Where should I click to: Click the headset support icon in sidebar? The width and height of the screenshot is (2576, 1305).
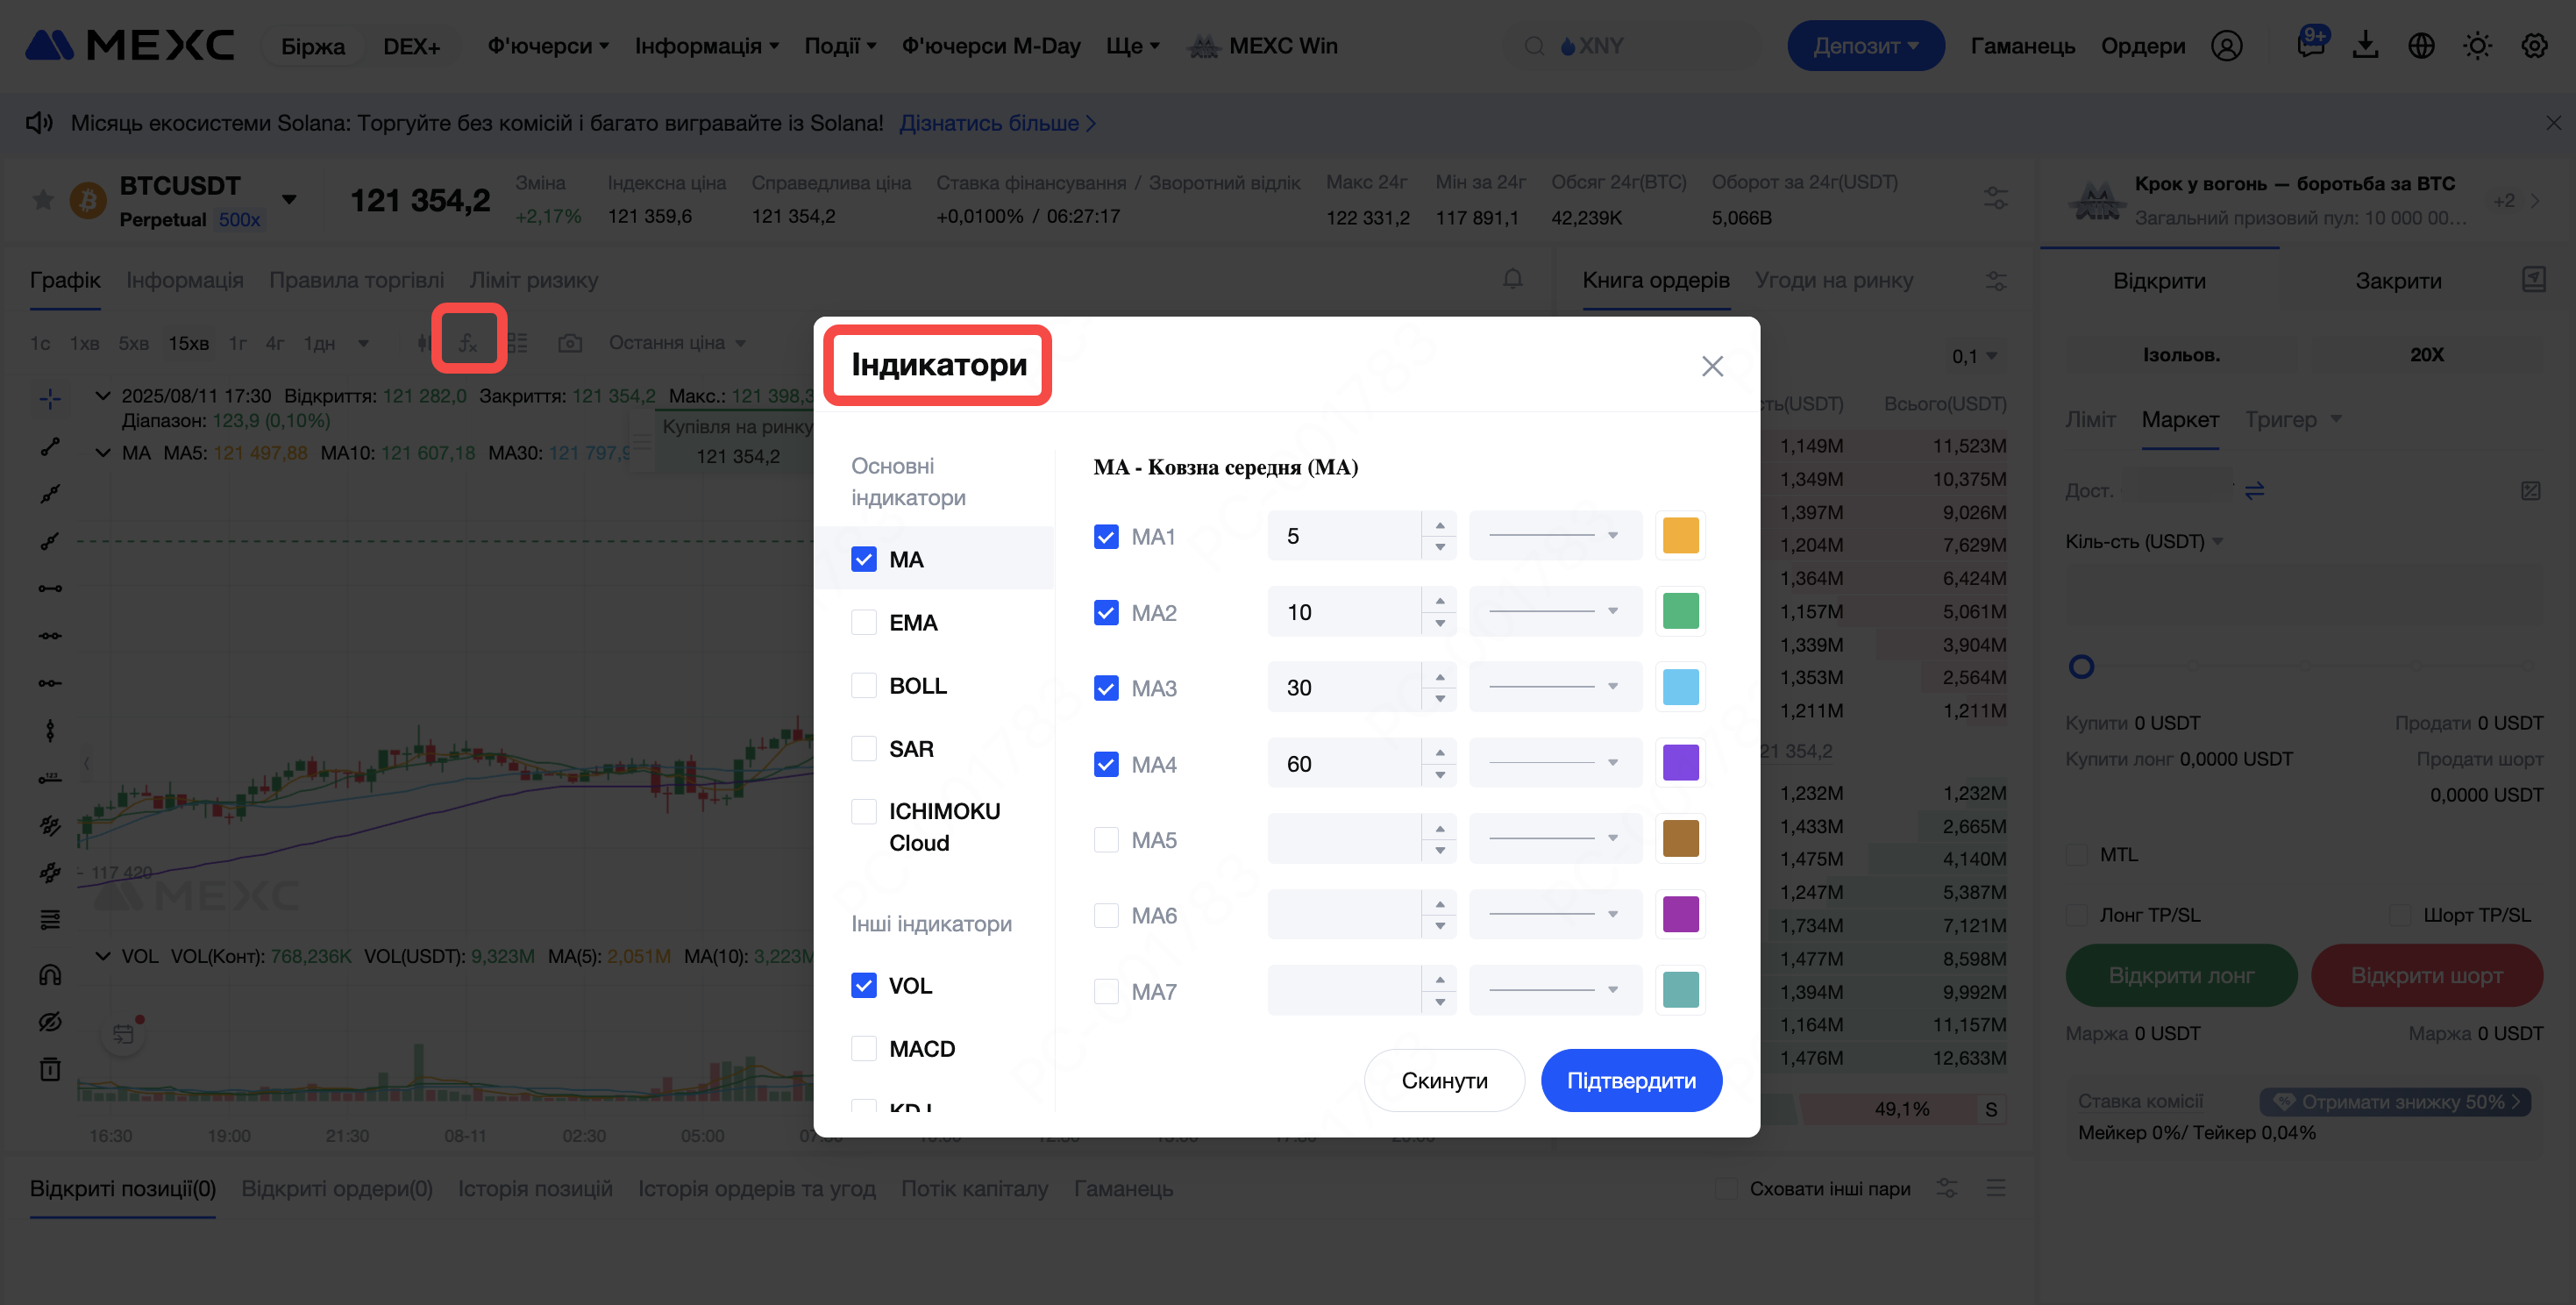(50, 974)
